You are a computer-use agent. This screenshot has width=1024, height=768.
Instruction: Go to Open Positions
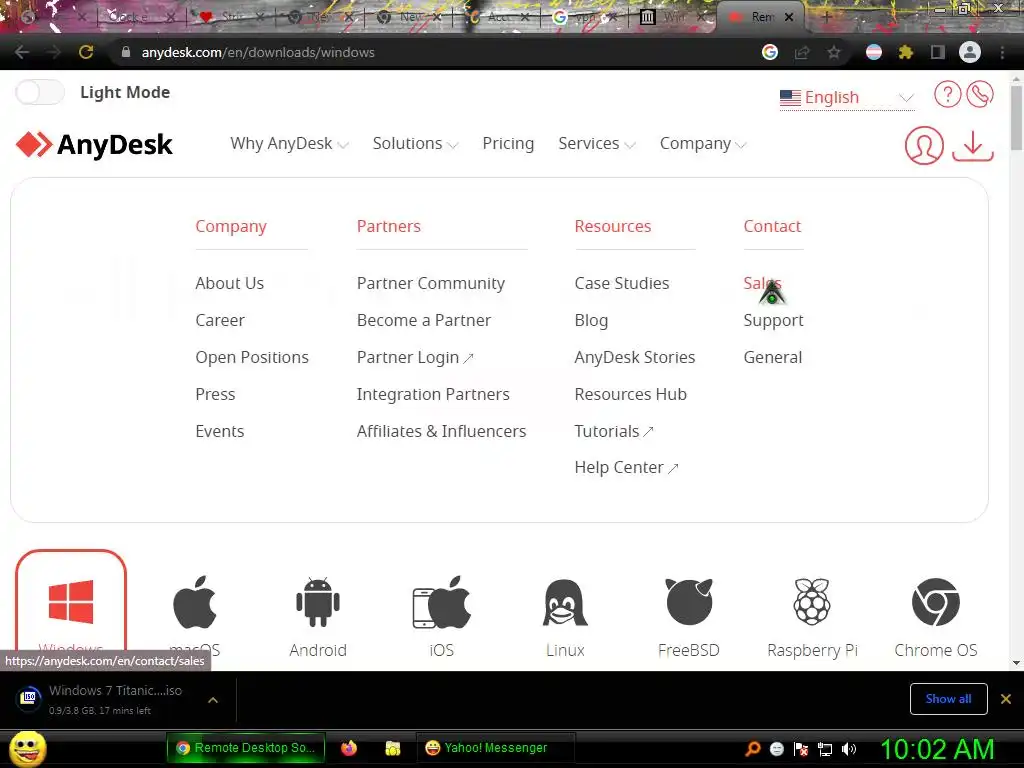click(x=251, y=357)
